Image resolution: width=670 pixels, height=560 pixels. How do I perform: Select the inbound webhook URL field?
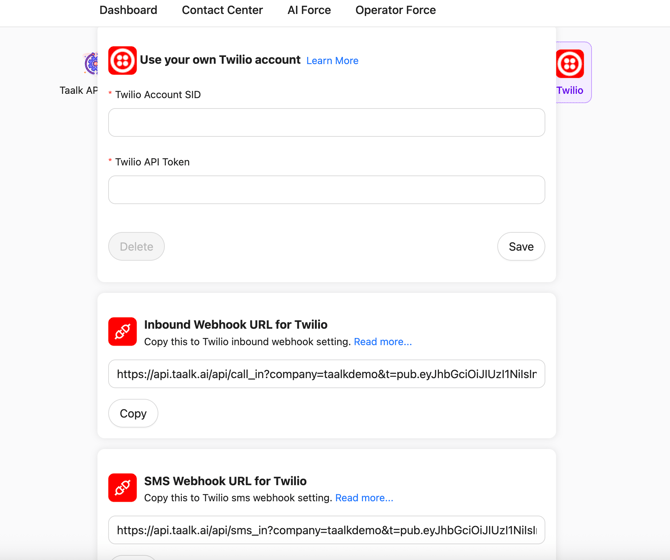click(326, 374)
